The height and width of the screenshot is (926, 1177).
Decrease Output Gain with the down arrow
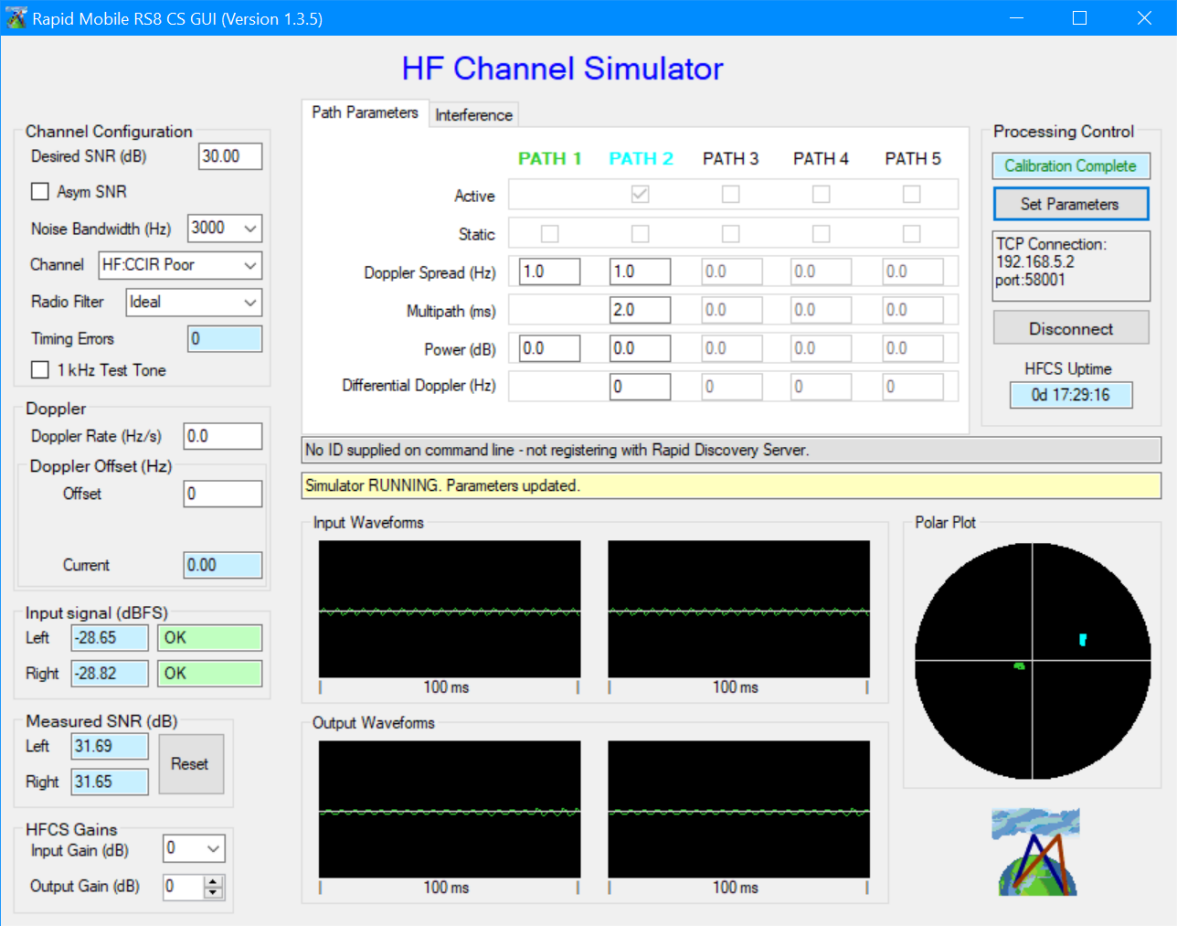214,892
